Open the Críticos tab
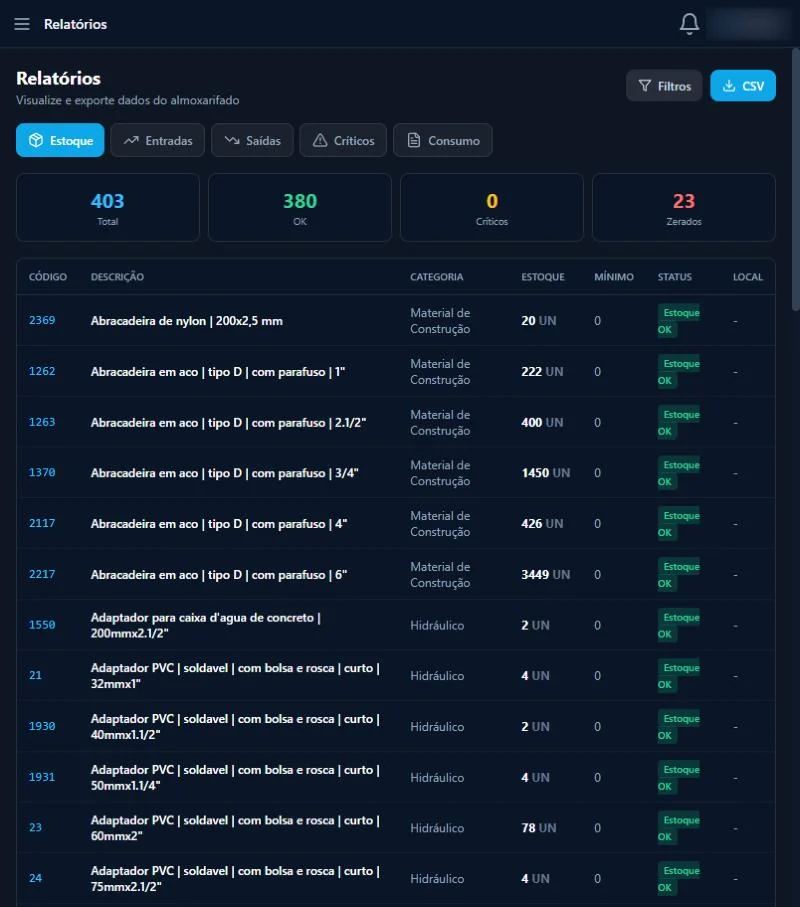This screenshot has height=907, width=800. [343, 140]
